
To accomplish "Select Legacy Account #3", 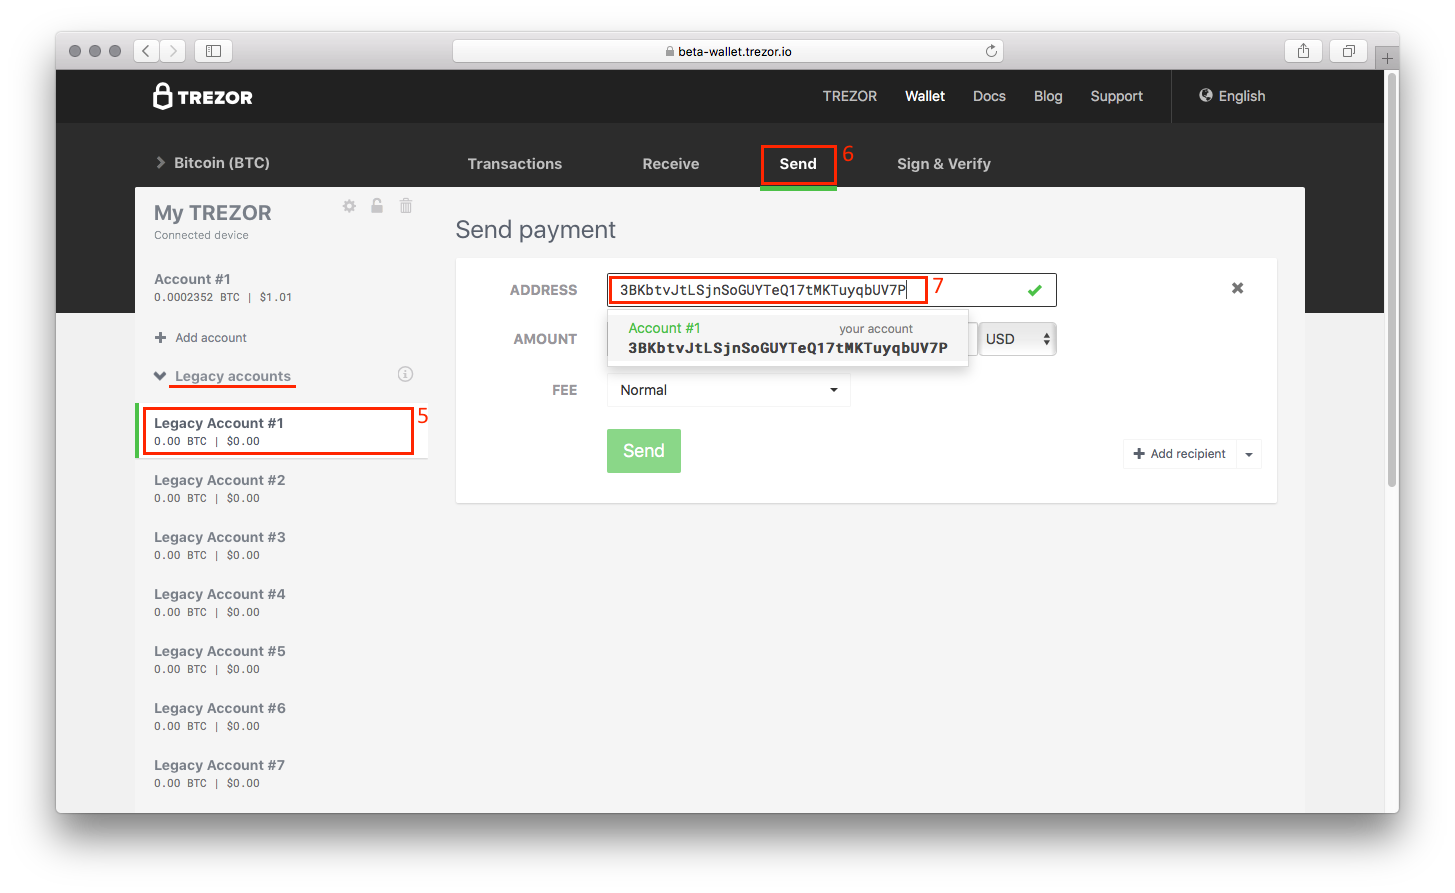I will [281, 545].
